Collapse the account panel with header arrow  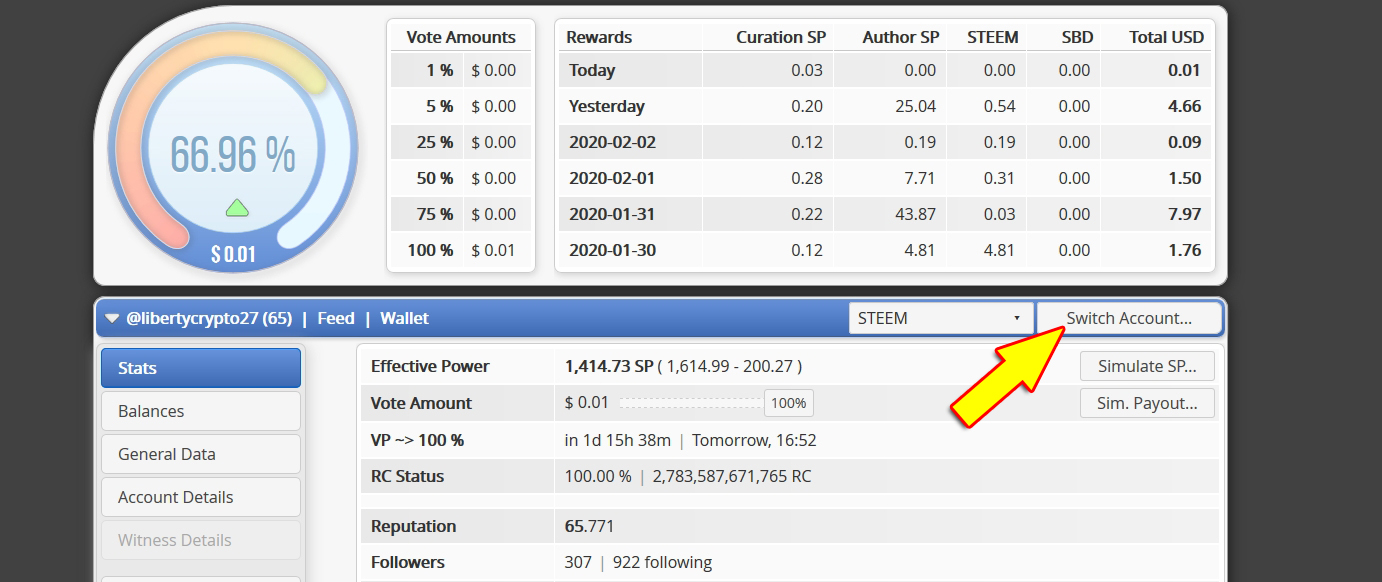click(x=112, y=319)
